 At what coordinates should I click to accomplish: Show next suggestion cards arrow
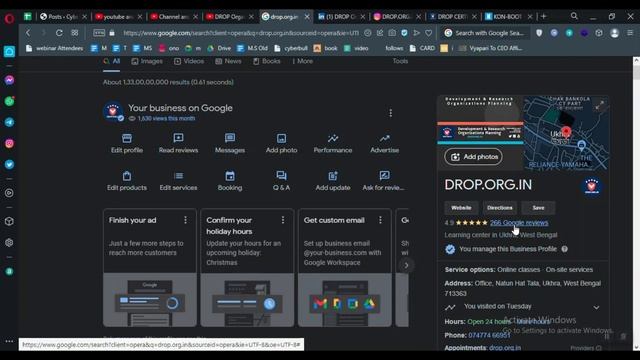pos(406,265)
